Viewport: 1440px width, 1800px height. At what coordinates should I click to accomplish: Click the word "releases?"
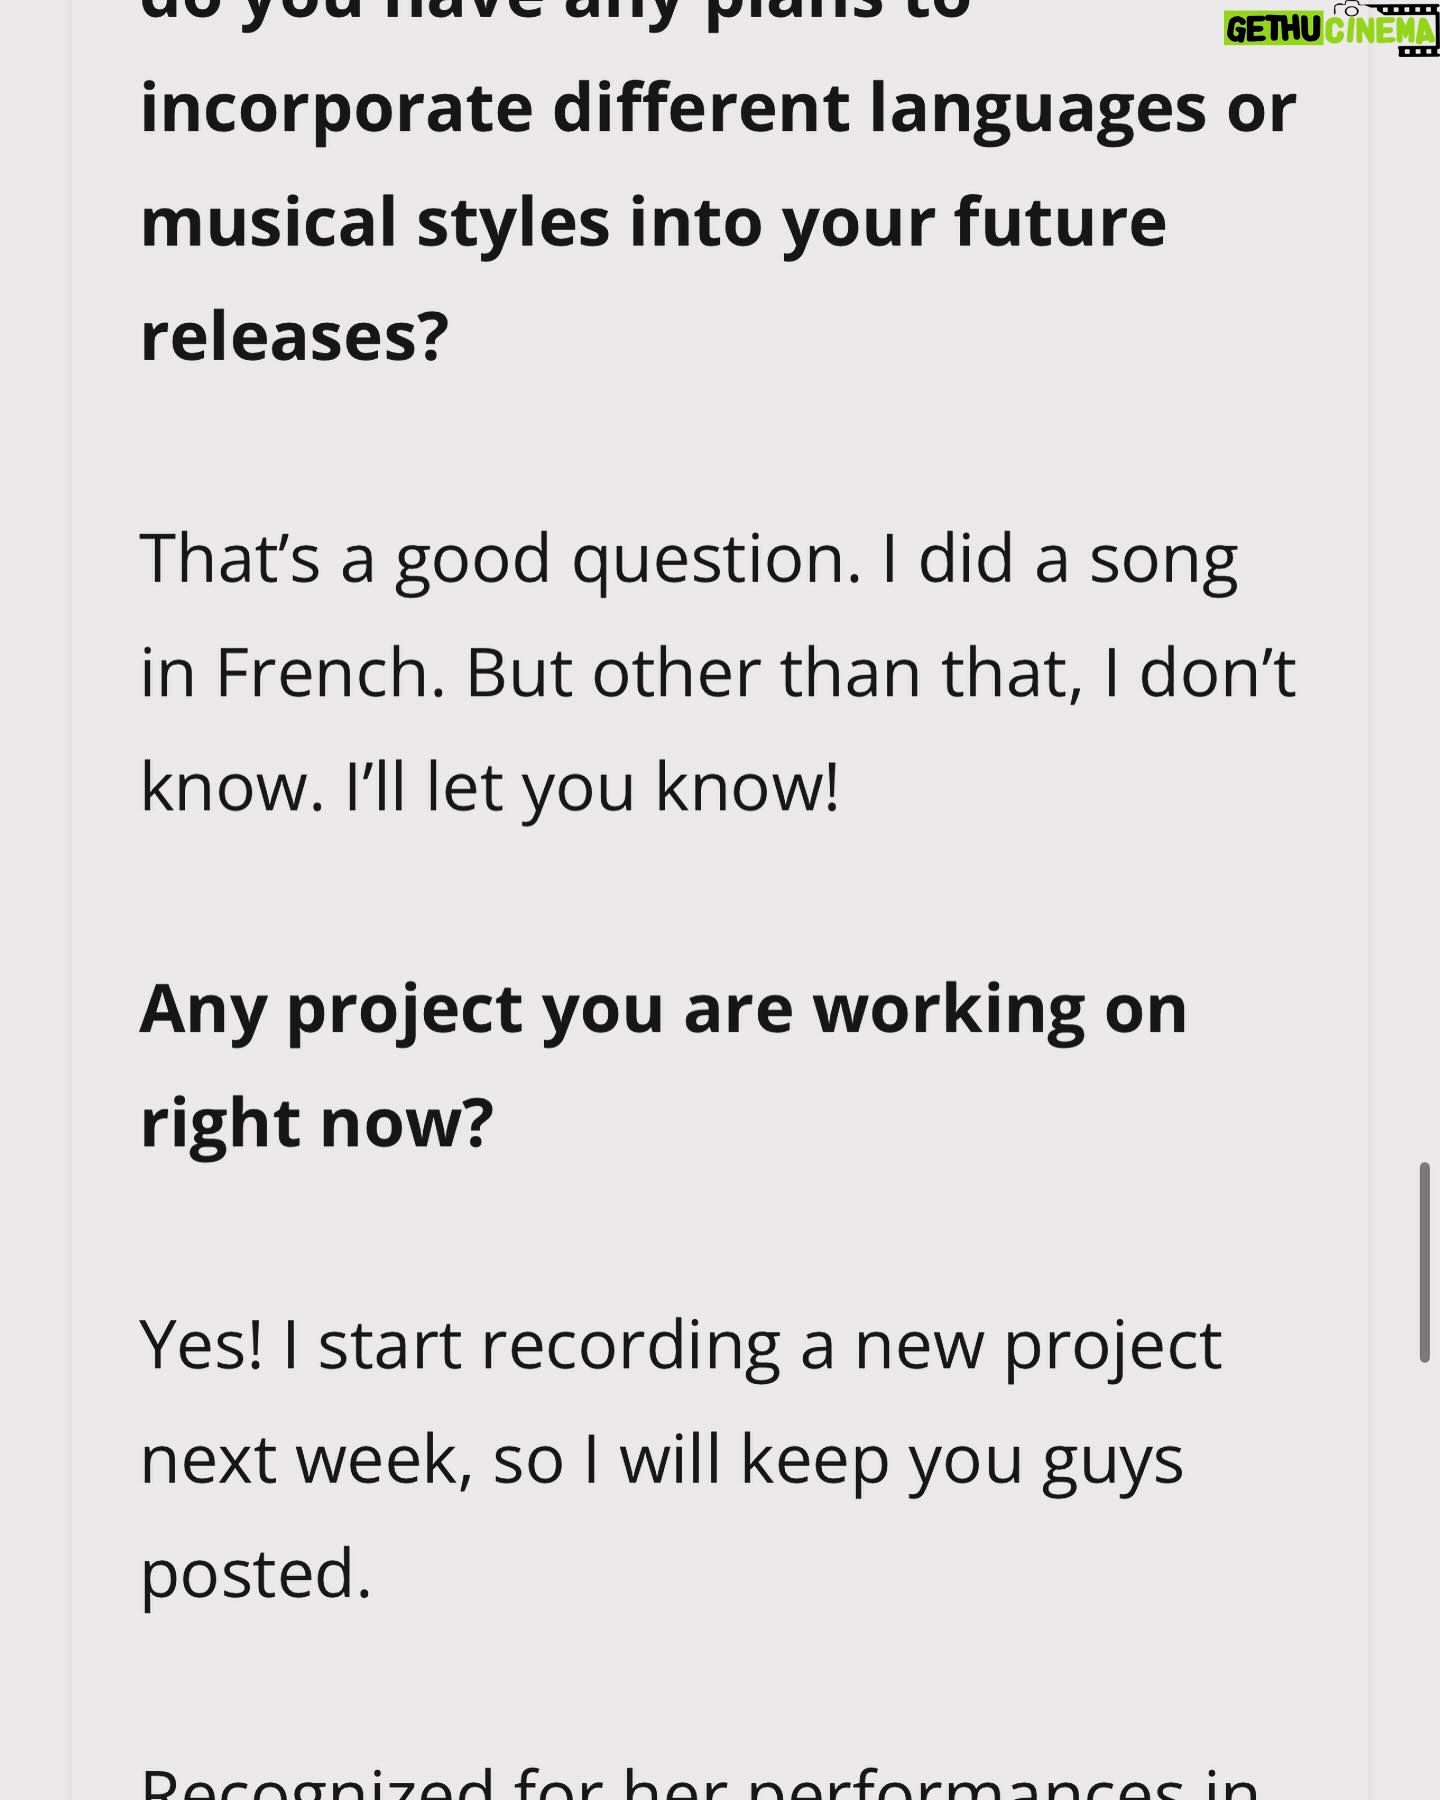tap(294, 337)
